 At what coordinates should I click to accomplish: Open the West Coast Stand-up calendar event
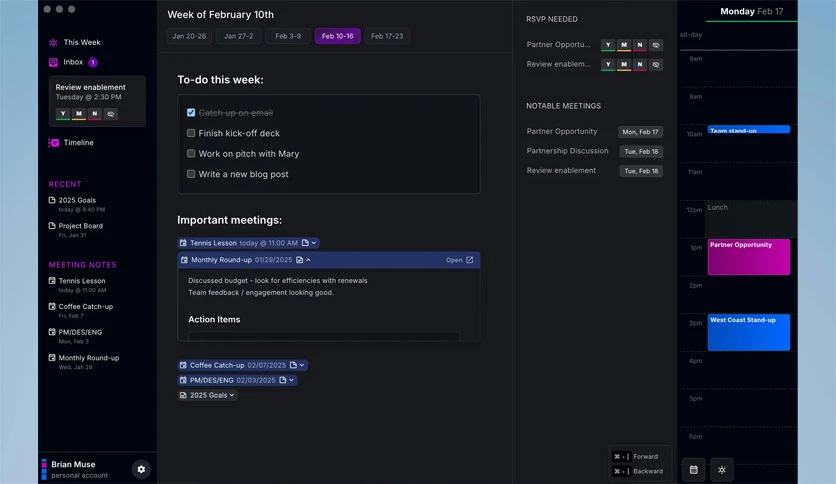click(x=749, y=333)
